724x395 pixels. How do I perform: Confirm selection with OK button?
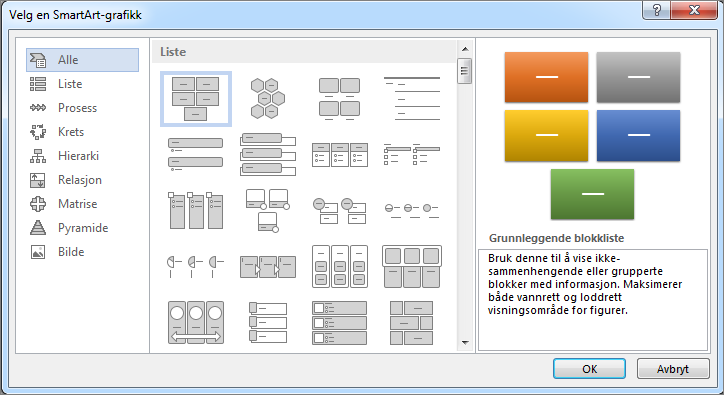(590, 369)
